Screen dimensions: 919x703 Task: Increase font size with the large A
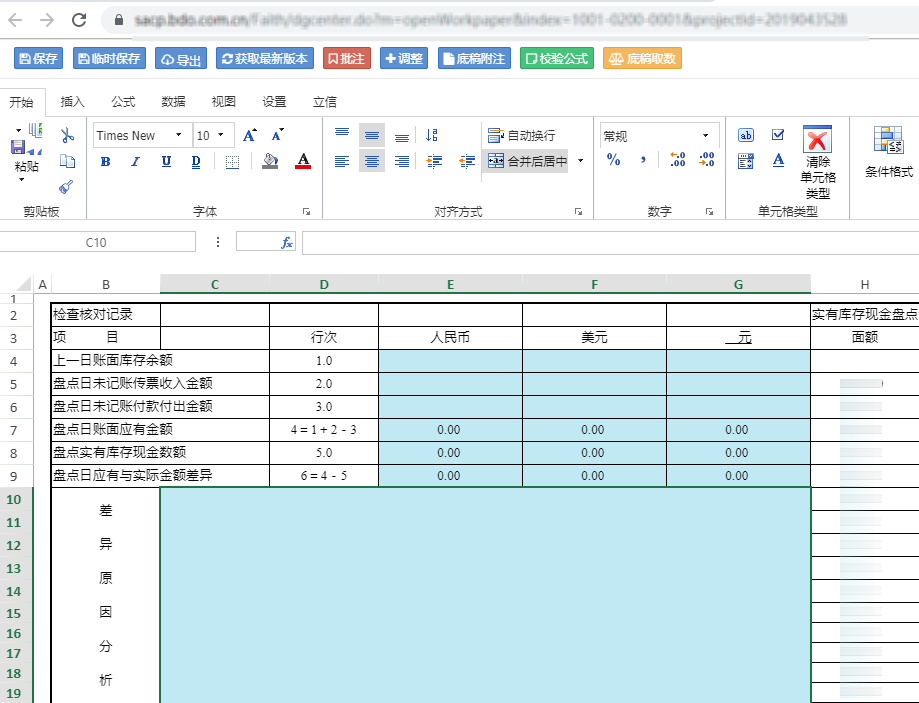click(250, 135)
